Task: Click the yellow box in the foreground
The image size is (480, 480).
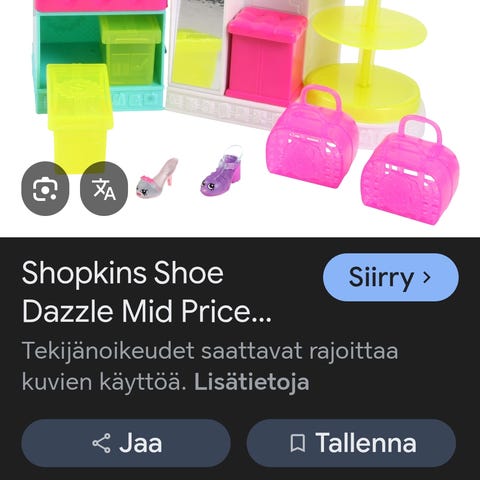Action: coord(79,119)
